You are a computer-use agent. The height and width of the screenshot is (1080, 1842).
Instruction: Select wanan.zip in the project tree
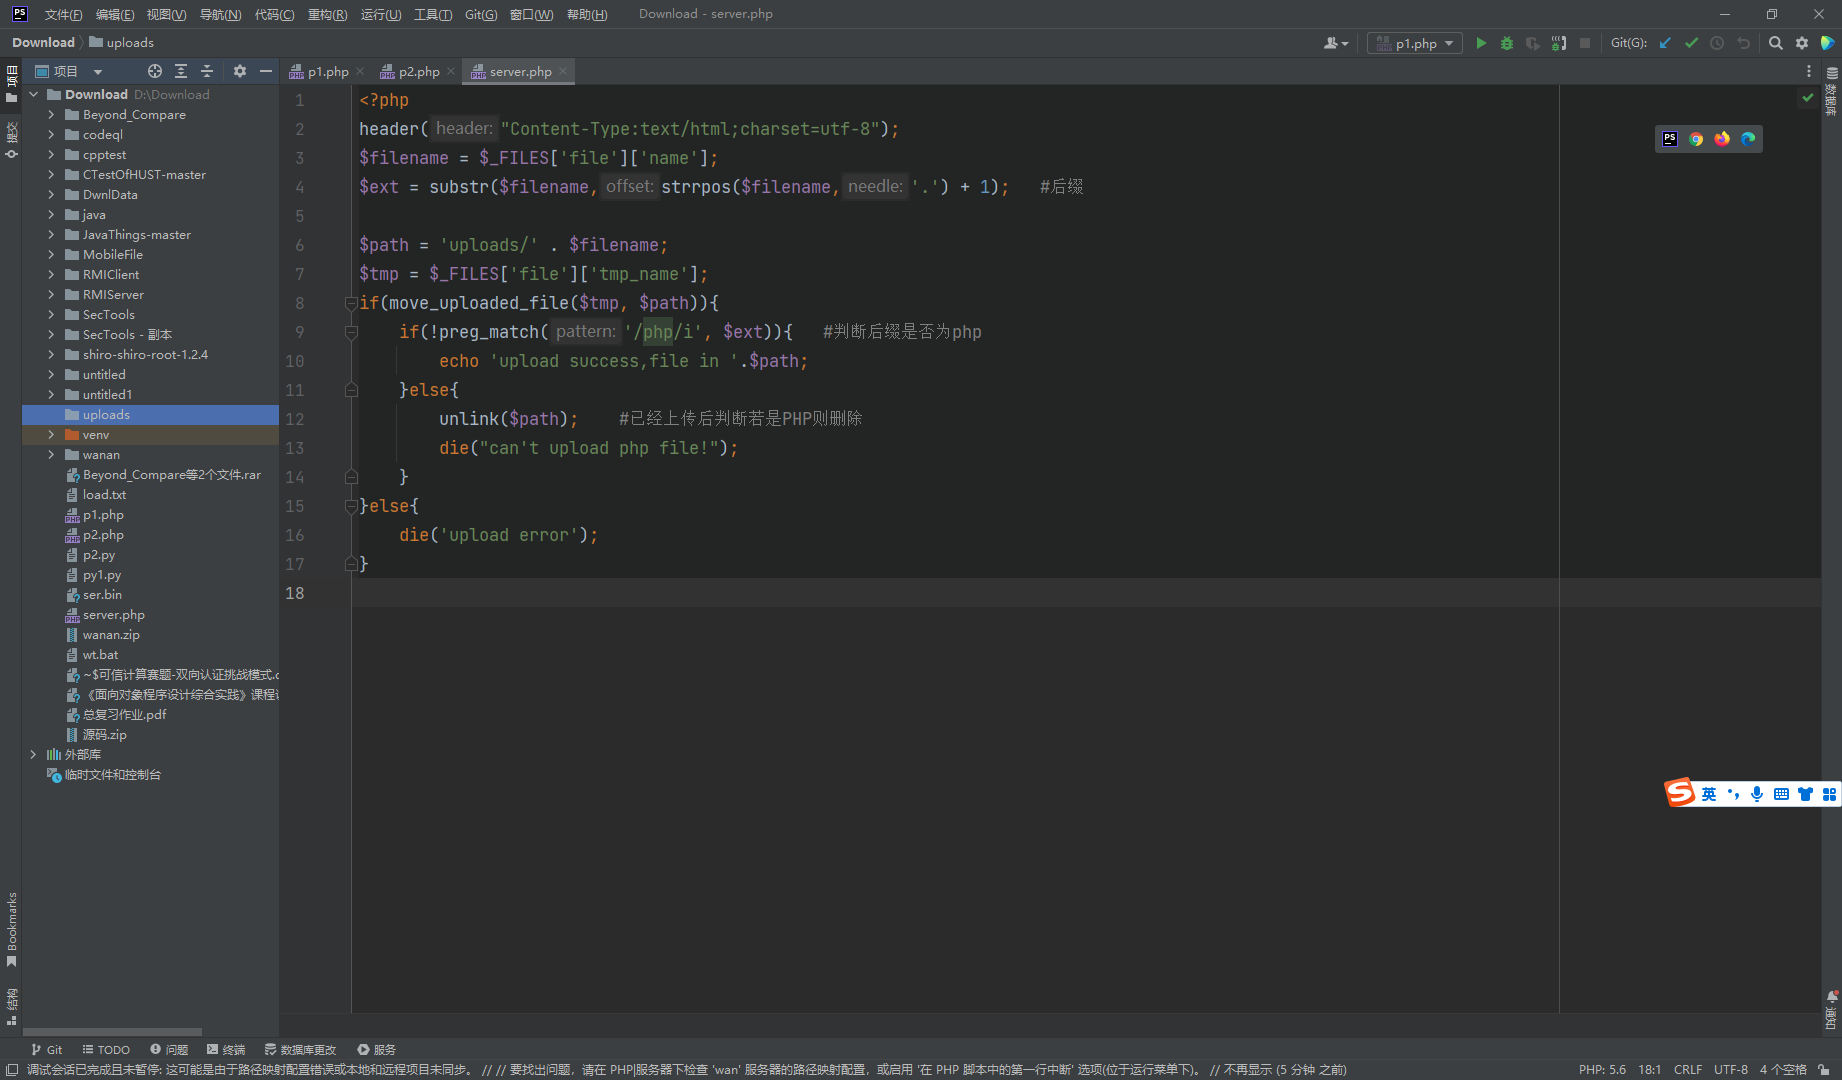tap(111, 635)
